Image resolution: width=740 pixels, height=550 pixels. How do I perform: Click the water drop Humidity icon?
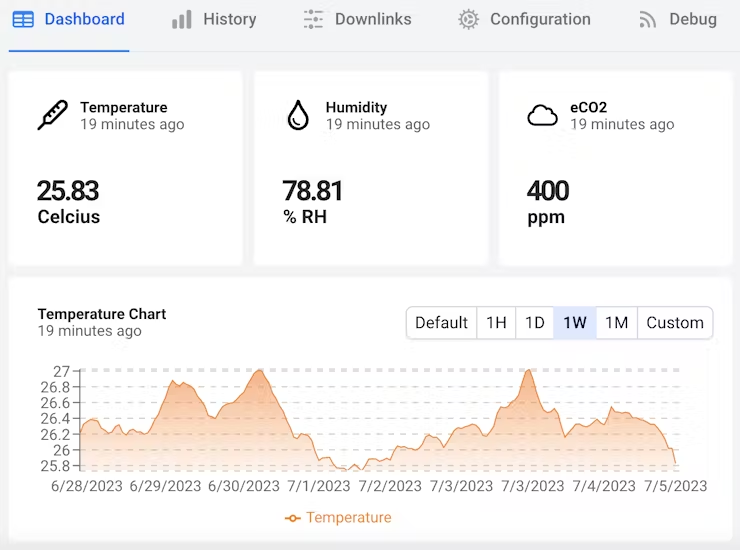tap(298, 115)
